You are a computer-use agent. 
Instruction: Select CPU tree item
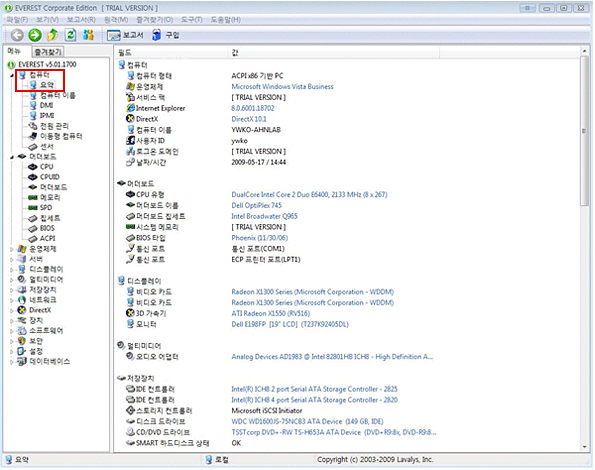click(47, 167)
